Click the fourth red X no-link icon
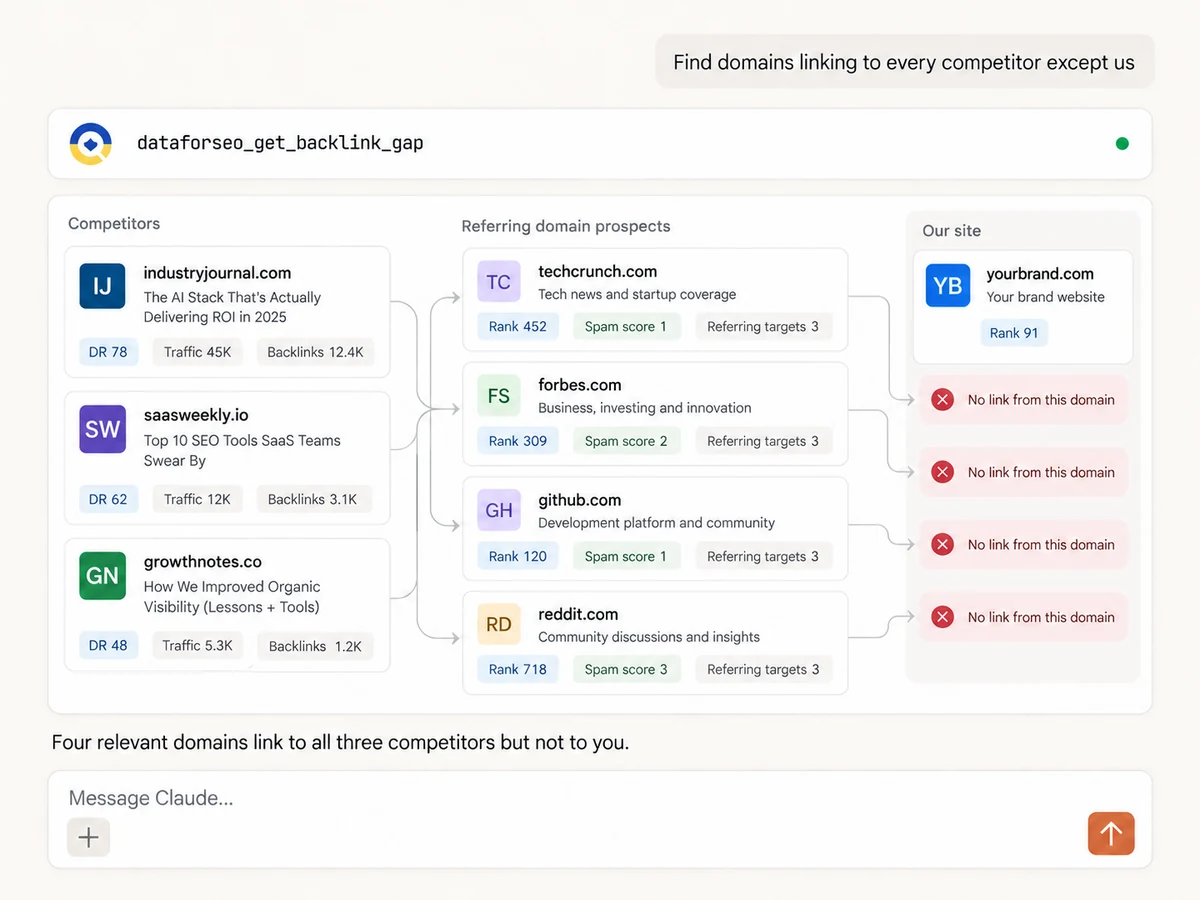This screenshot has height=900, width=1200. (942, 618)
